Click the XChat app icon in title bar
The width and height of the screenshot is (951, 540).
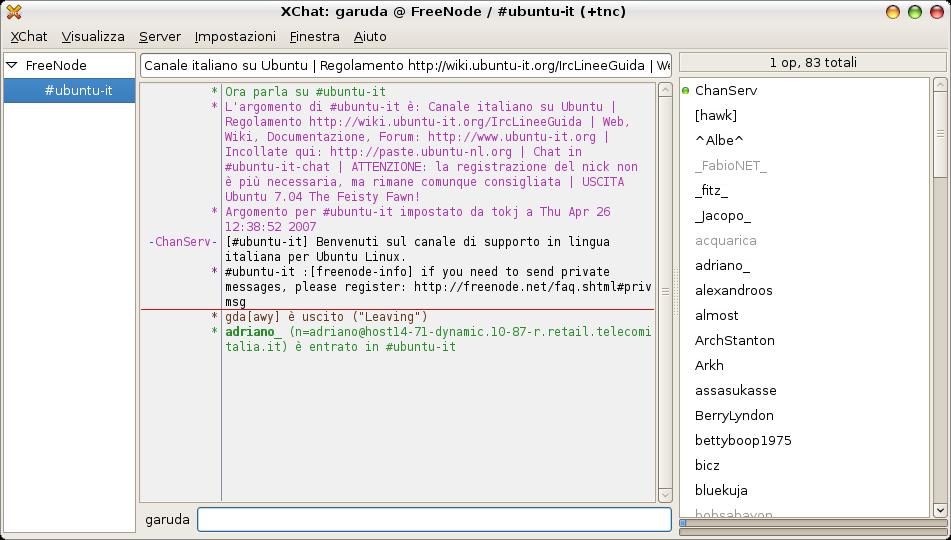[x=14, y=12]
